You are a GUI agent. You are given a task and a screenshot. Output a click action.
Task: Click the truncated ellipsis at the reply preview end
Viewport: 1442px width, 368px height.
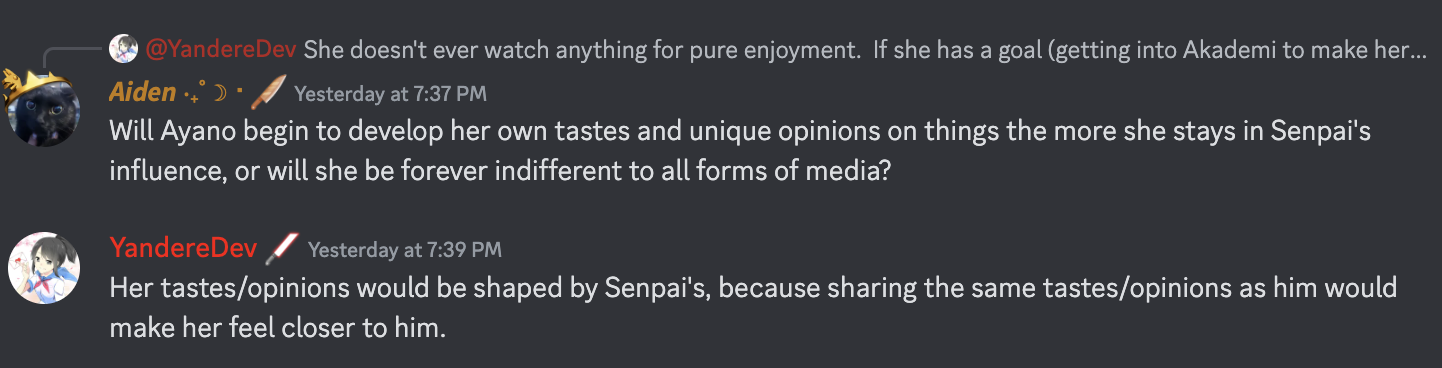click(1417, 51)
